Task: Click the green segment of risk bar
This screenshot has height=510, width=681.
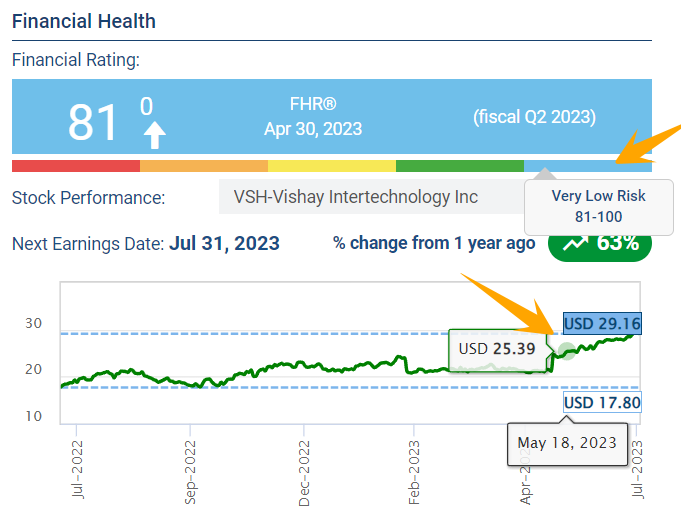Action: pyautogui.click(x=460, y=166)
